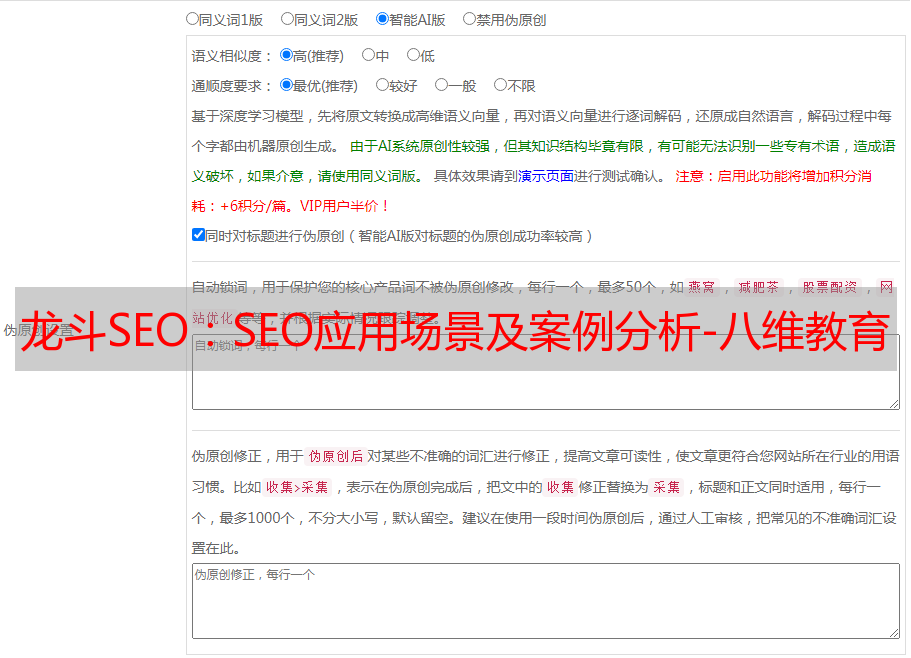911x658 pixels.
Task: Click the 语义相似度 label
Action: click(x=232, y=56)
